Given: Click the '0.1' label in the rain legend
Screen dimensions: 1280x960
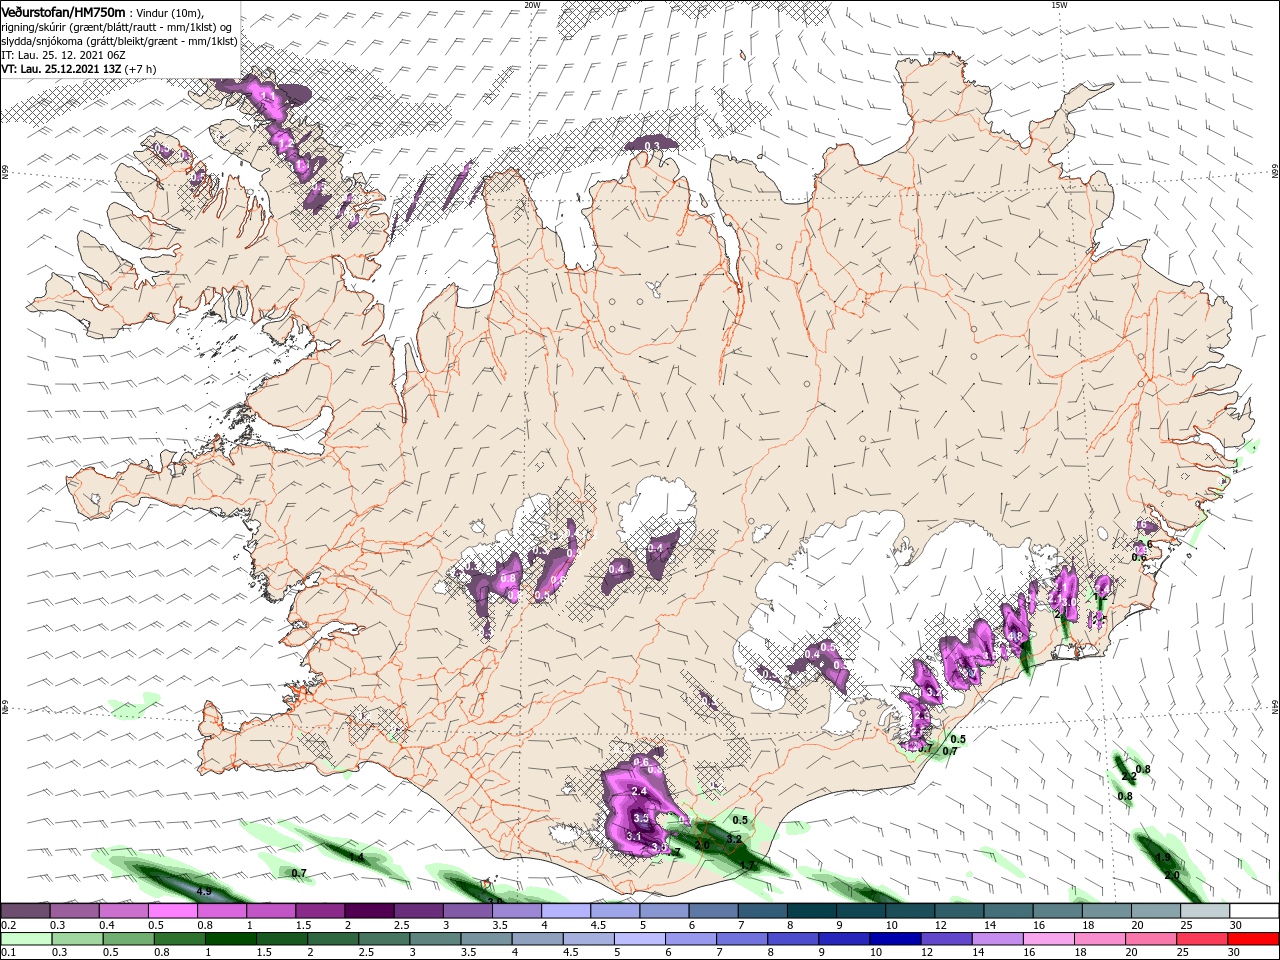Looking at the screenshot, I should click(x=8, y=953).
